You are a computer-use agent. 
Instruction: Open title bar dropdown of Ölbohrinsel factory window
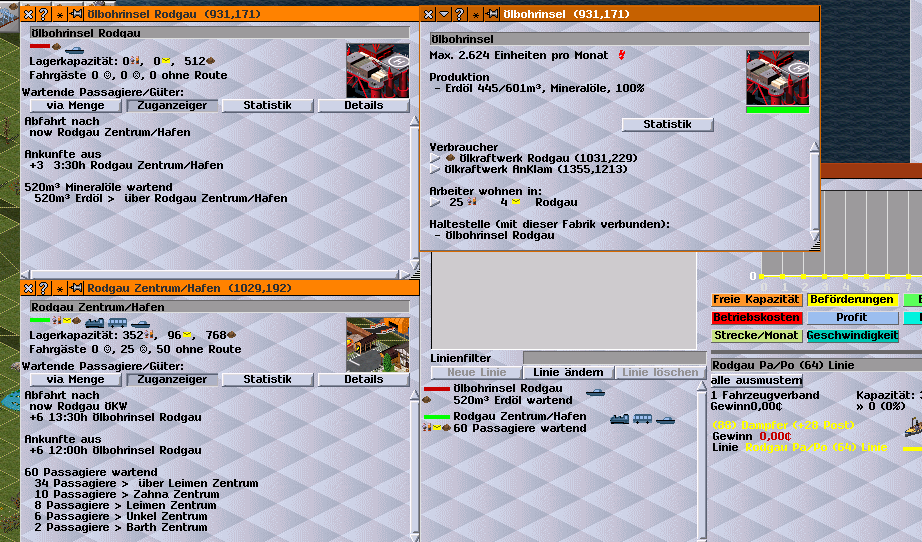point(444,15)
